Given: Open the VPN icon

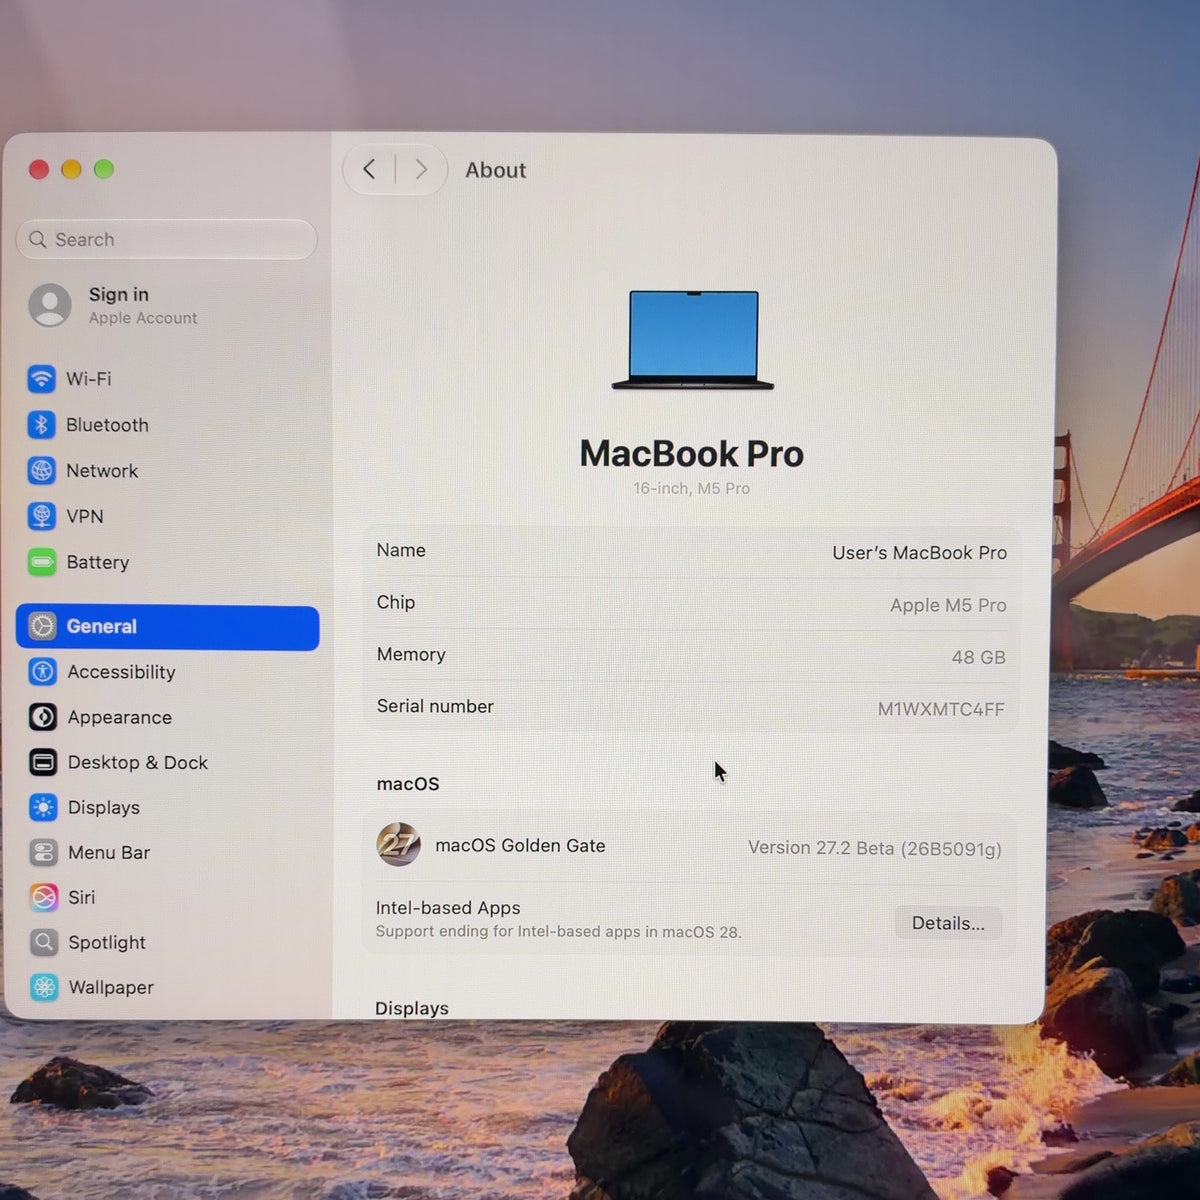Looking at the screenshot, I should (x=41, y=516).
